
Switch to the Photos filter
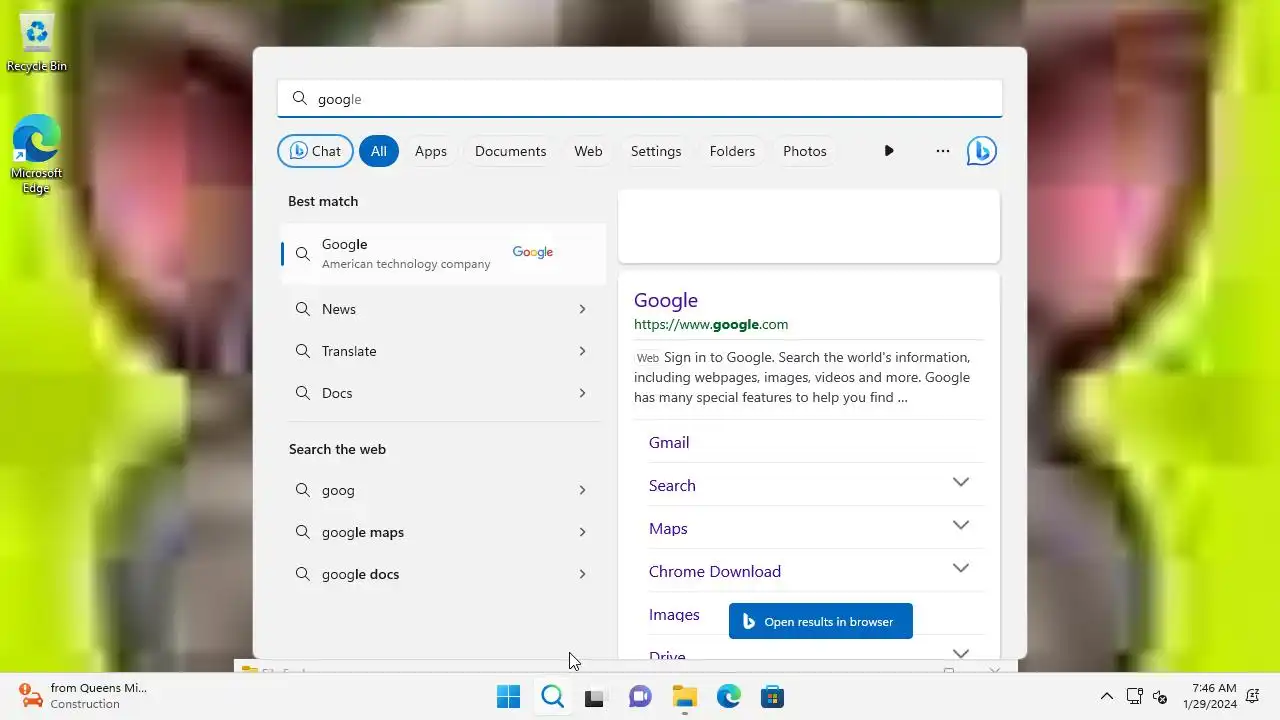[x=805, y=151]
